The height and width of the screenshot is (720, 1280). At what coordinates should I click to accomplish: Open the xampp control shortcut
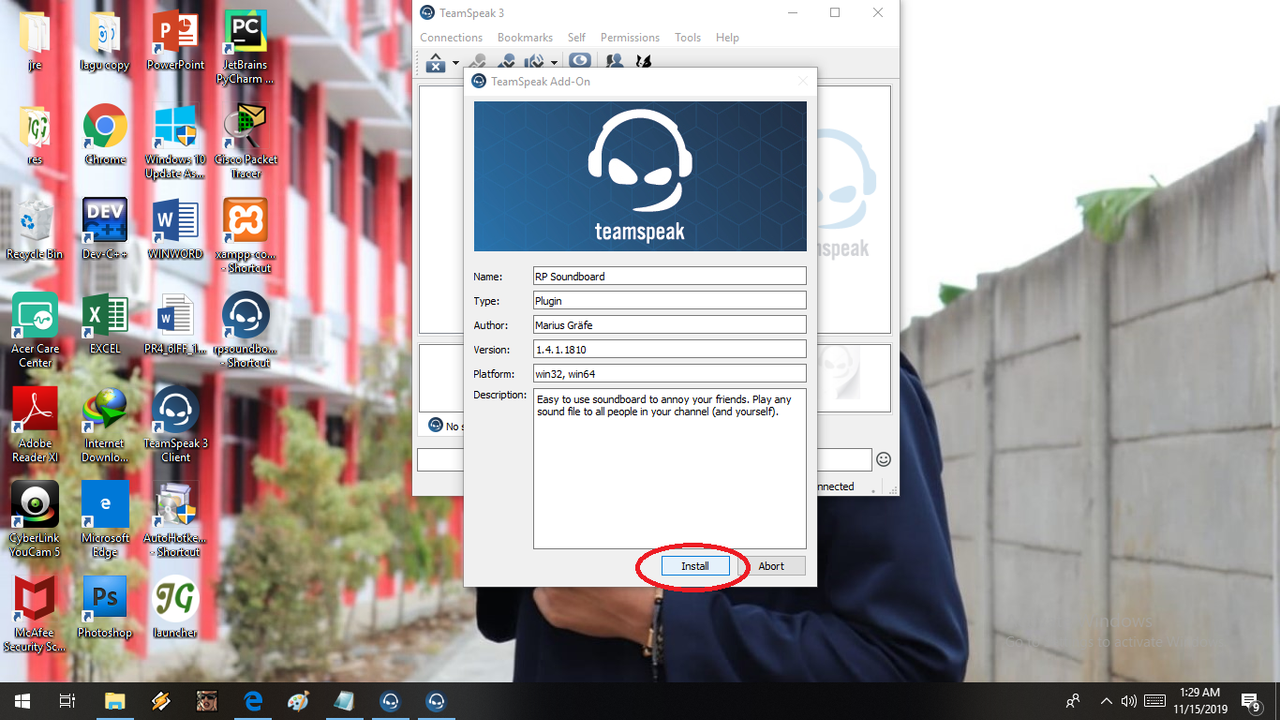(245, 237)
